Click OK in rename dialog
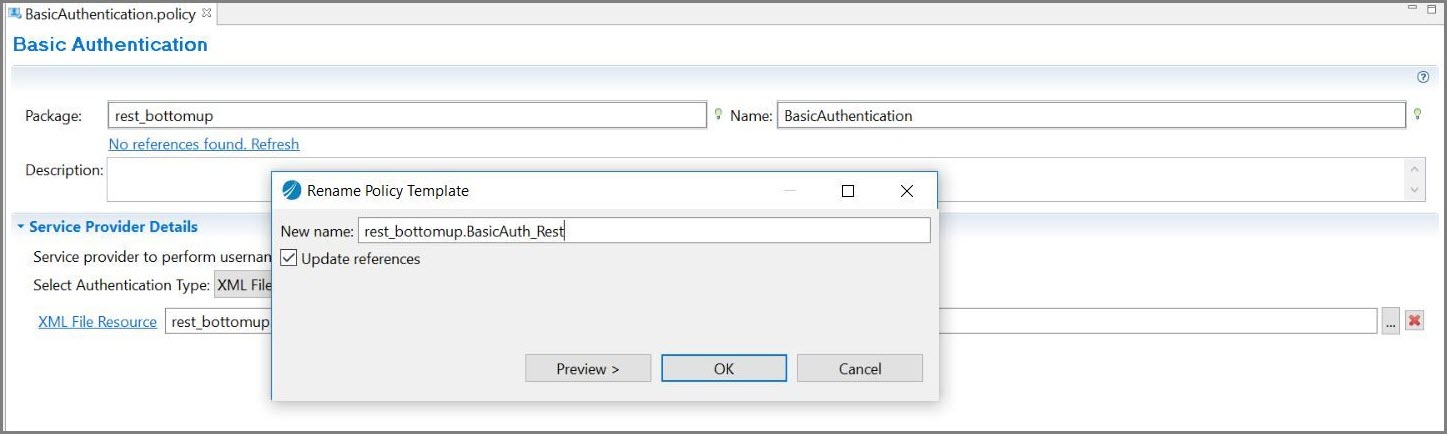Viewport: 1447px width, 434px height. tap(724, 368)
